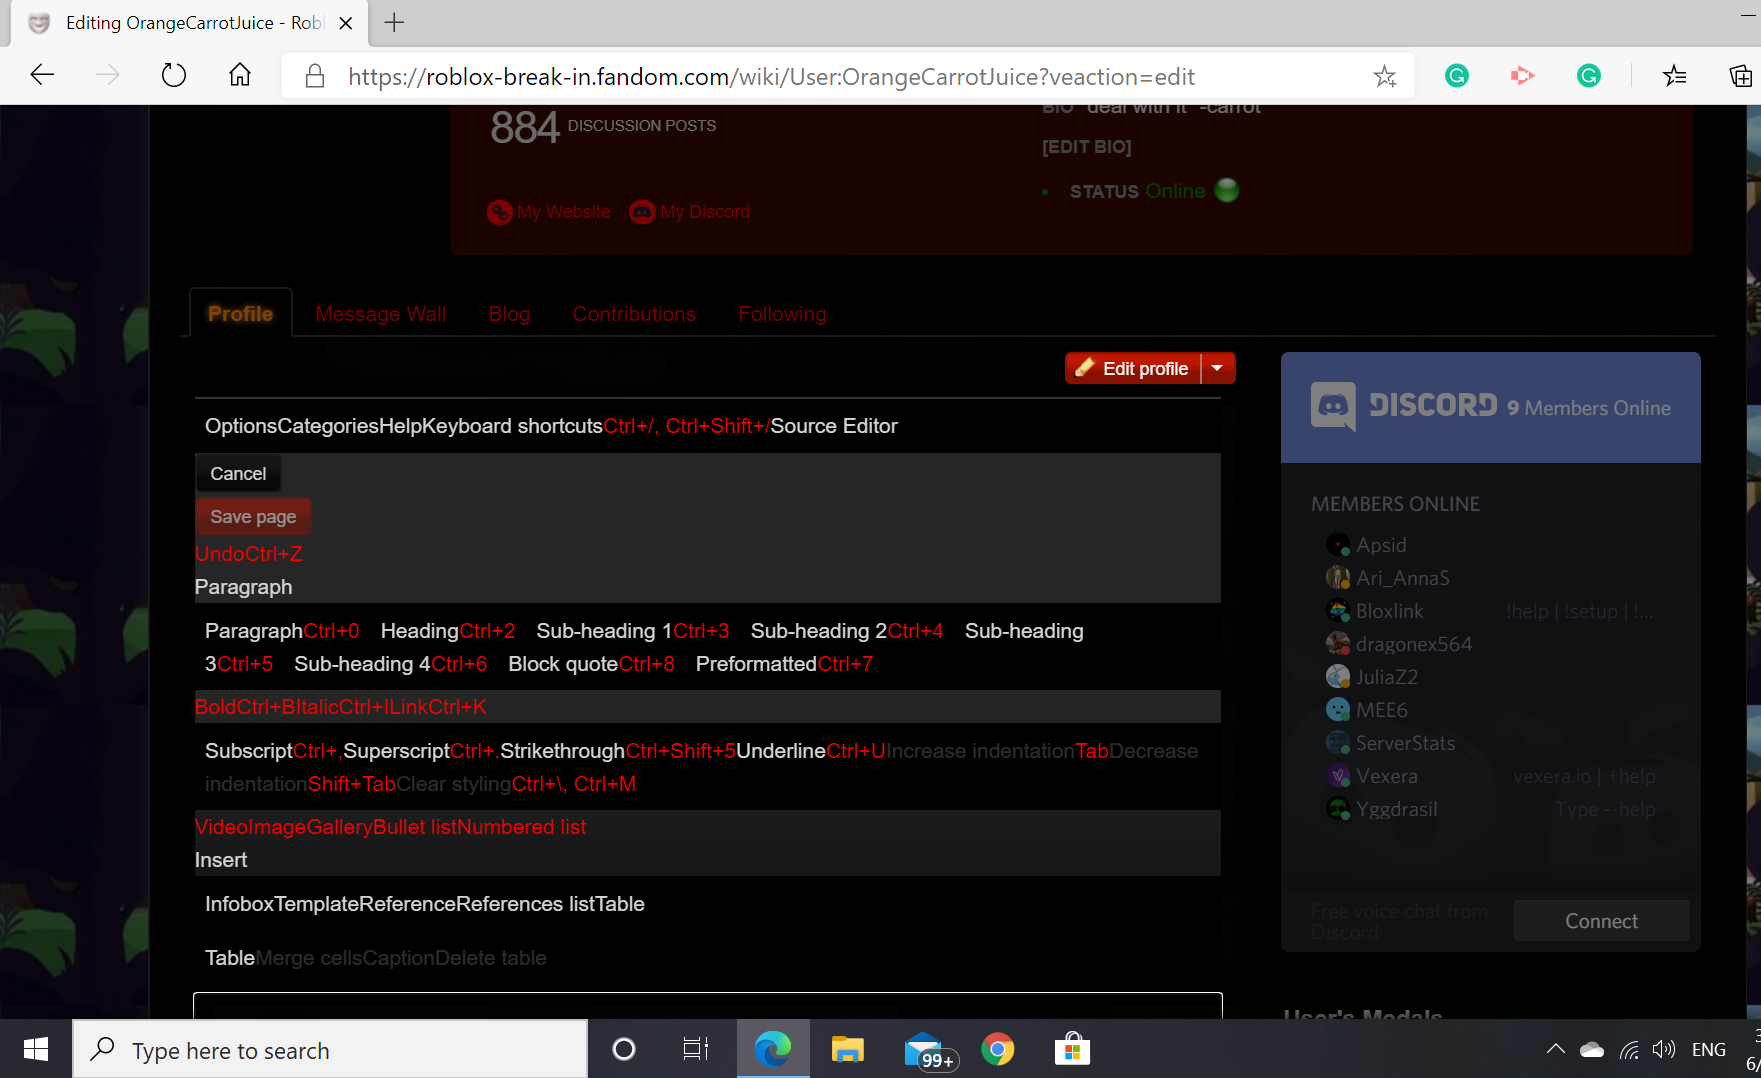Screen dimensions: 1761x1078
Task: Open the Insert menu dropdown
Action: [221, 860]
